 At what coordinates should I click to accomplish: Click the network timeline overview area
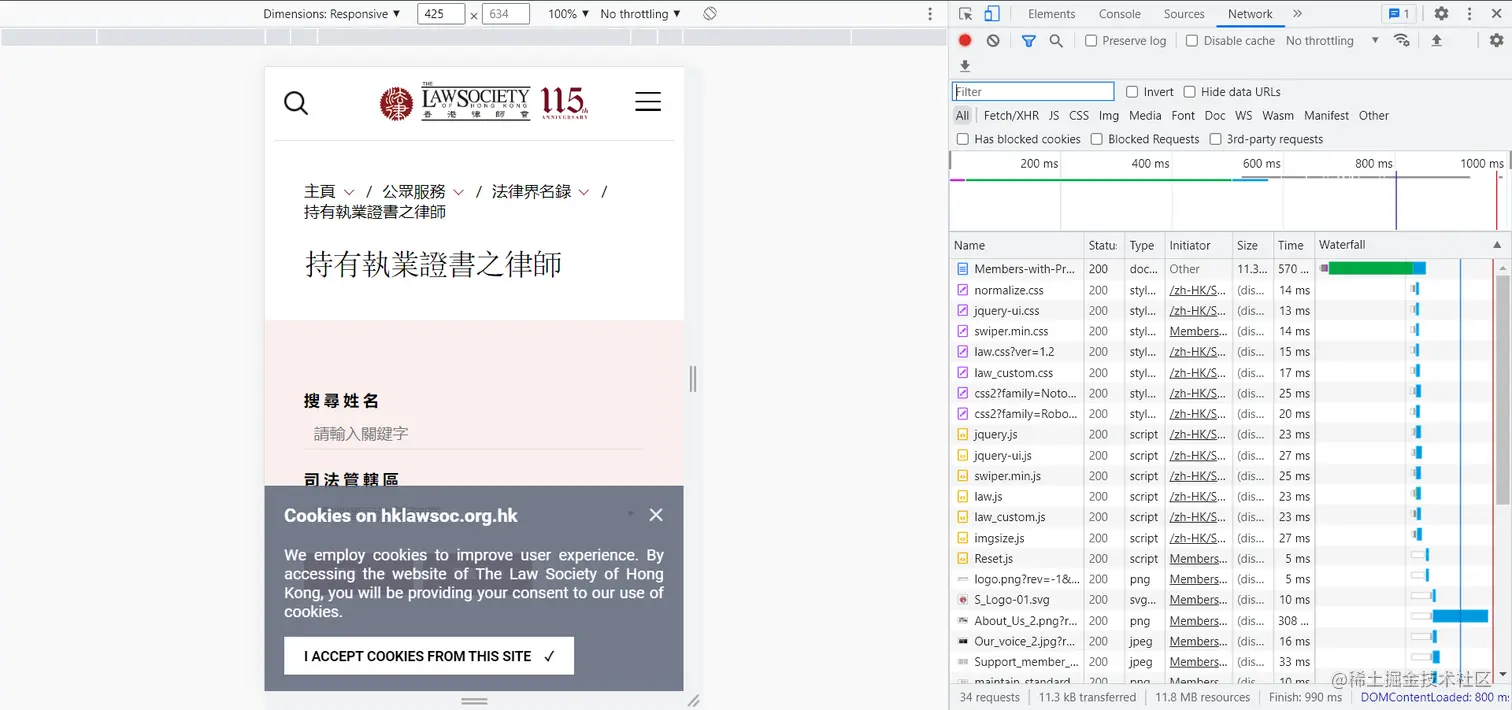1229,190
